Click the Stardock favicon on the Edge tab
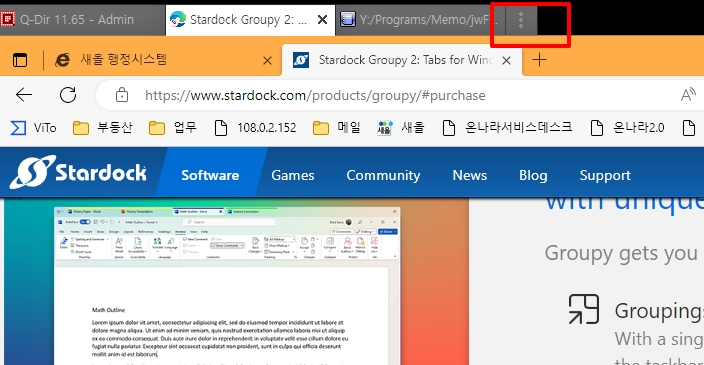The height and width of the screenshot is (365, 704). 301,60
